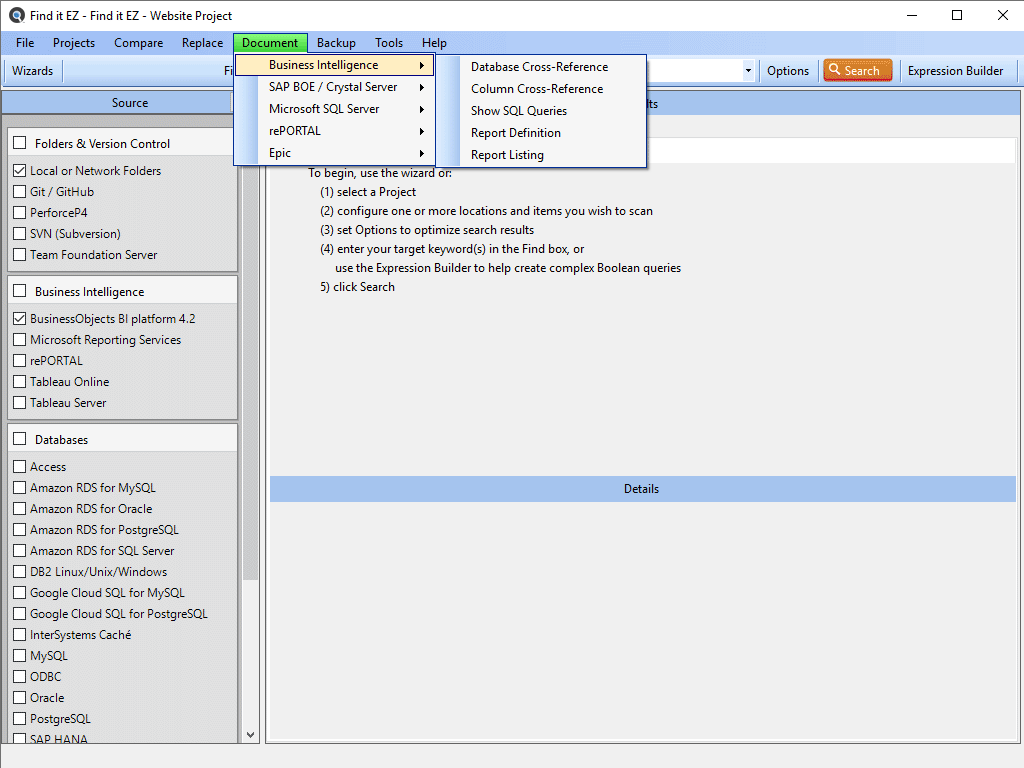The image size is (1024, 768).
Task: Enable the Git / GitHub checkbox
Action: (x=20, y=192)
